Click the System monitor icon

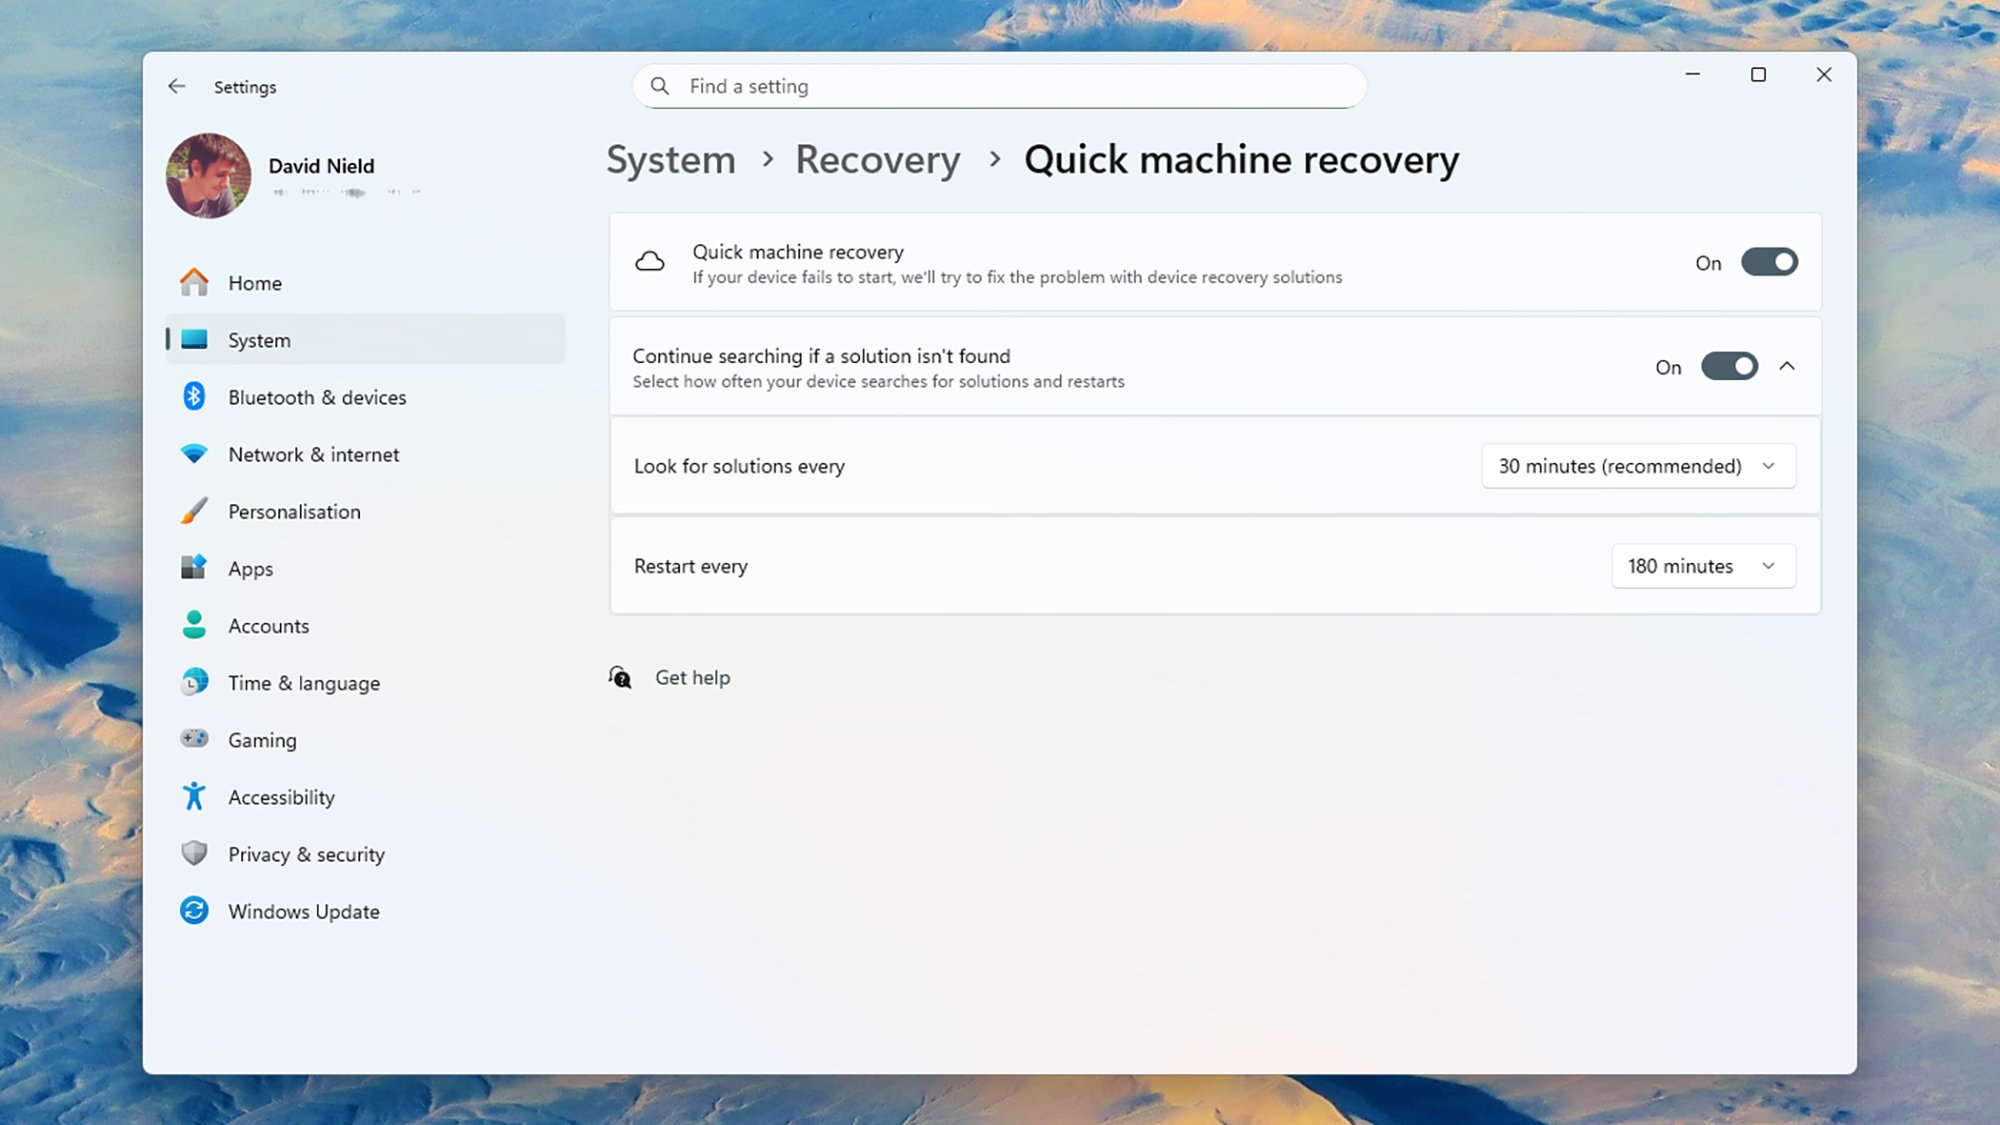coord(194,340)
